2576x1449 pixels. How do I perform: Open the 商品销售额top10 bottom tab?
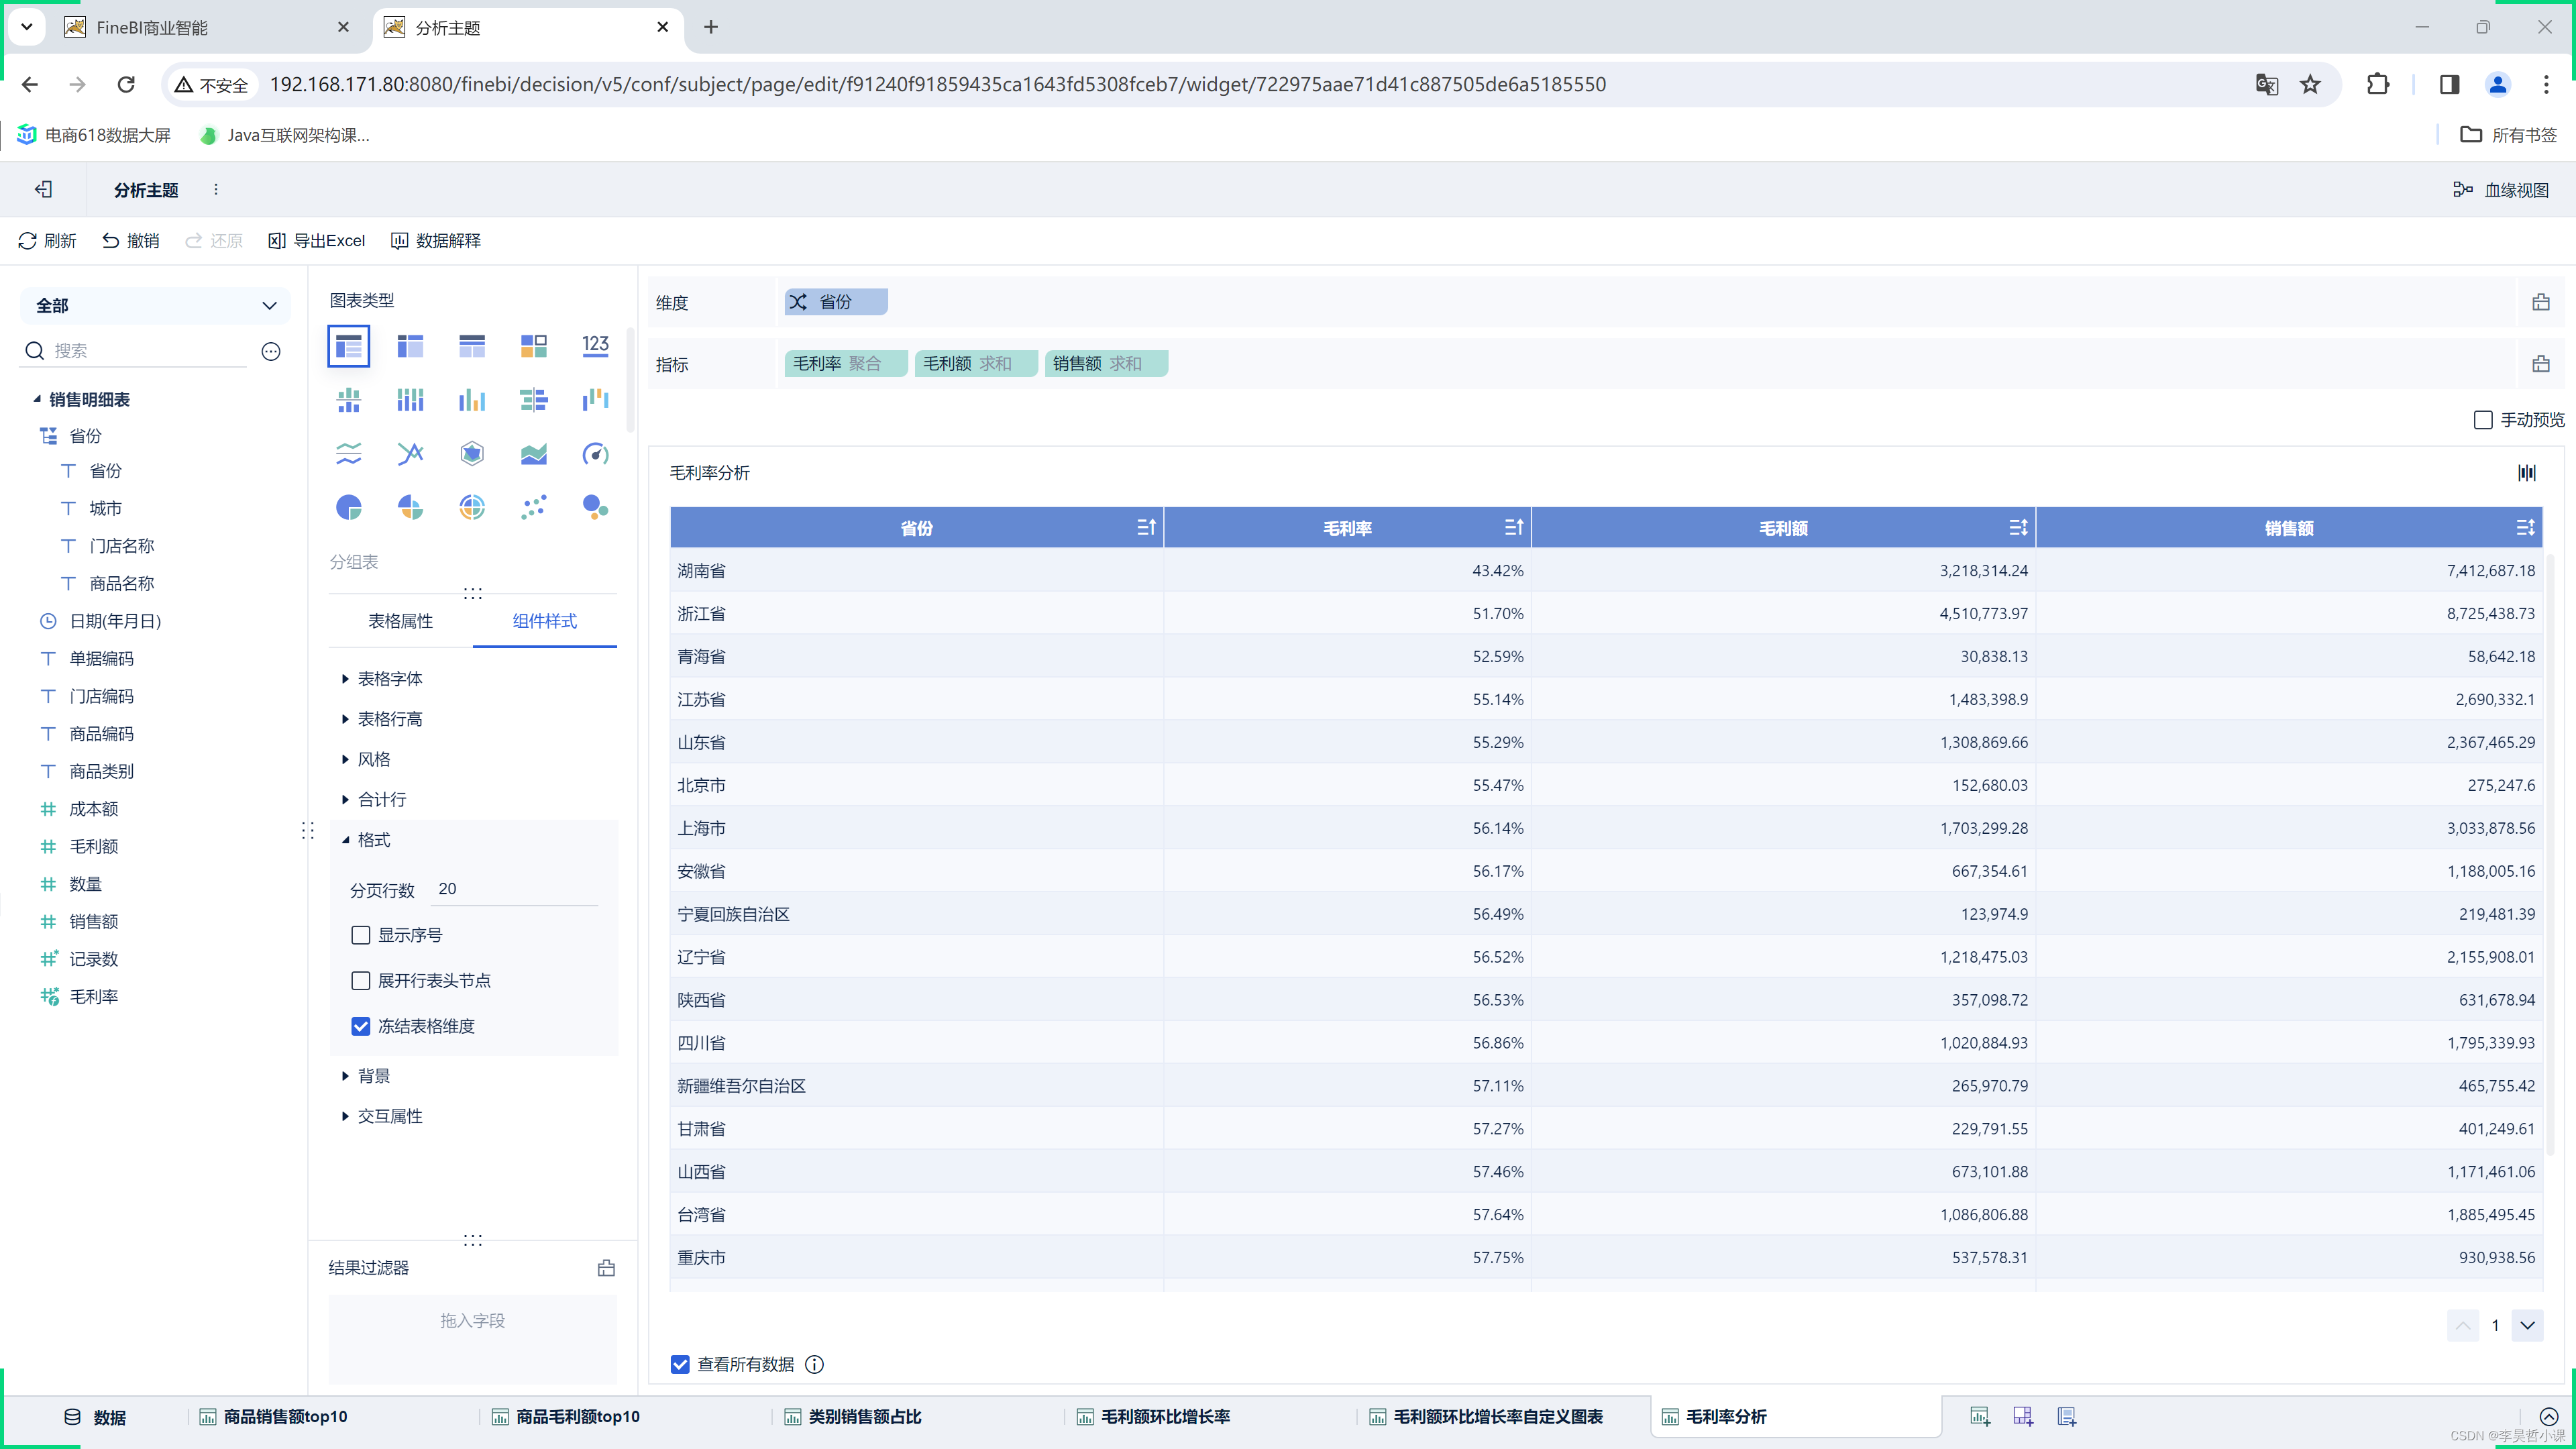[274, 1417]
